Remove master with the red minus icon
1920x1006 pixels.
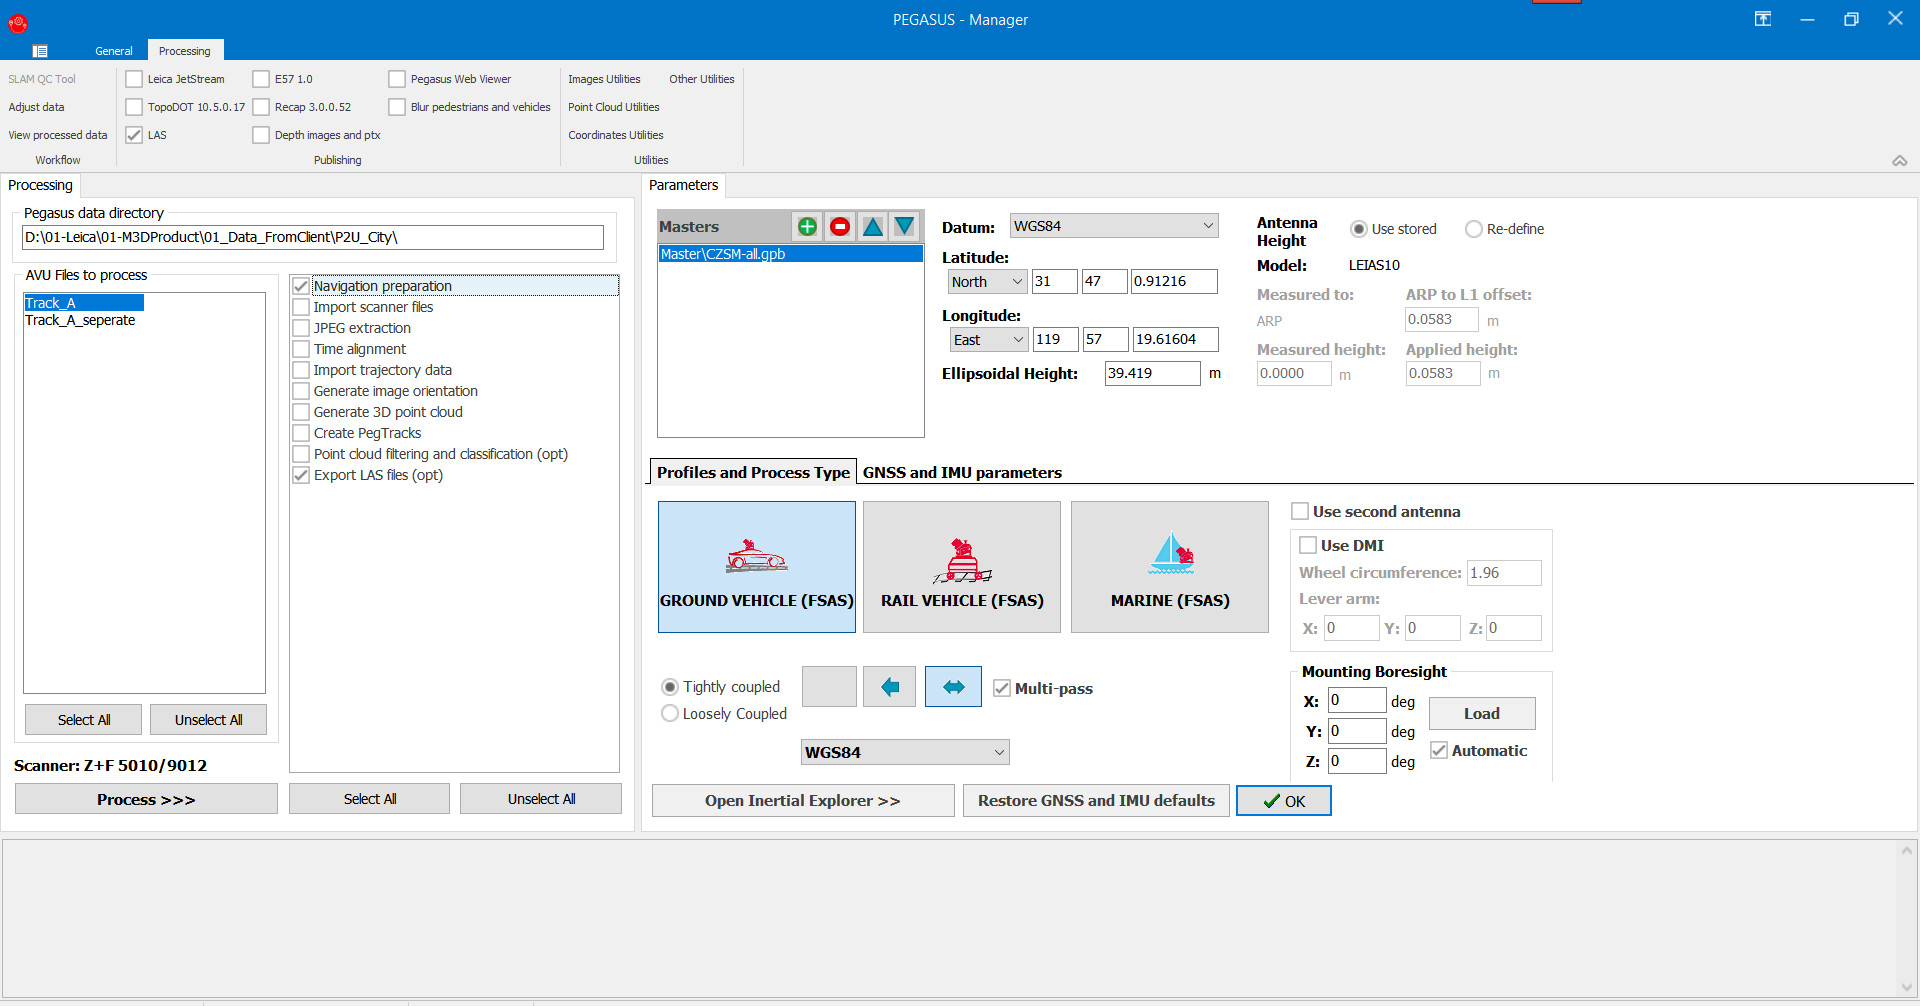(x=840, y=227)
